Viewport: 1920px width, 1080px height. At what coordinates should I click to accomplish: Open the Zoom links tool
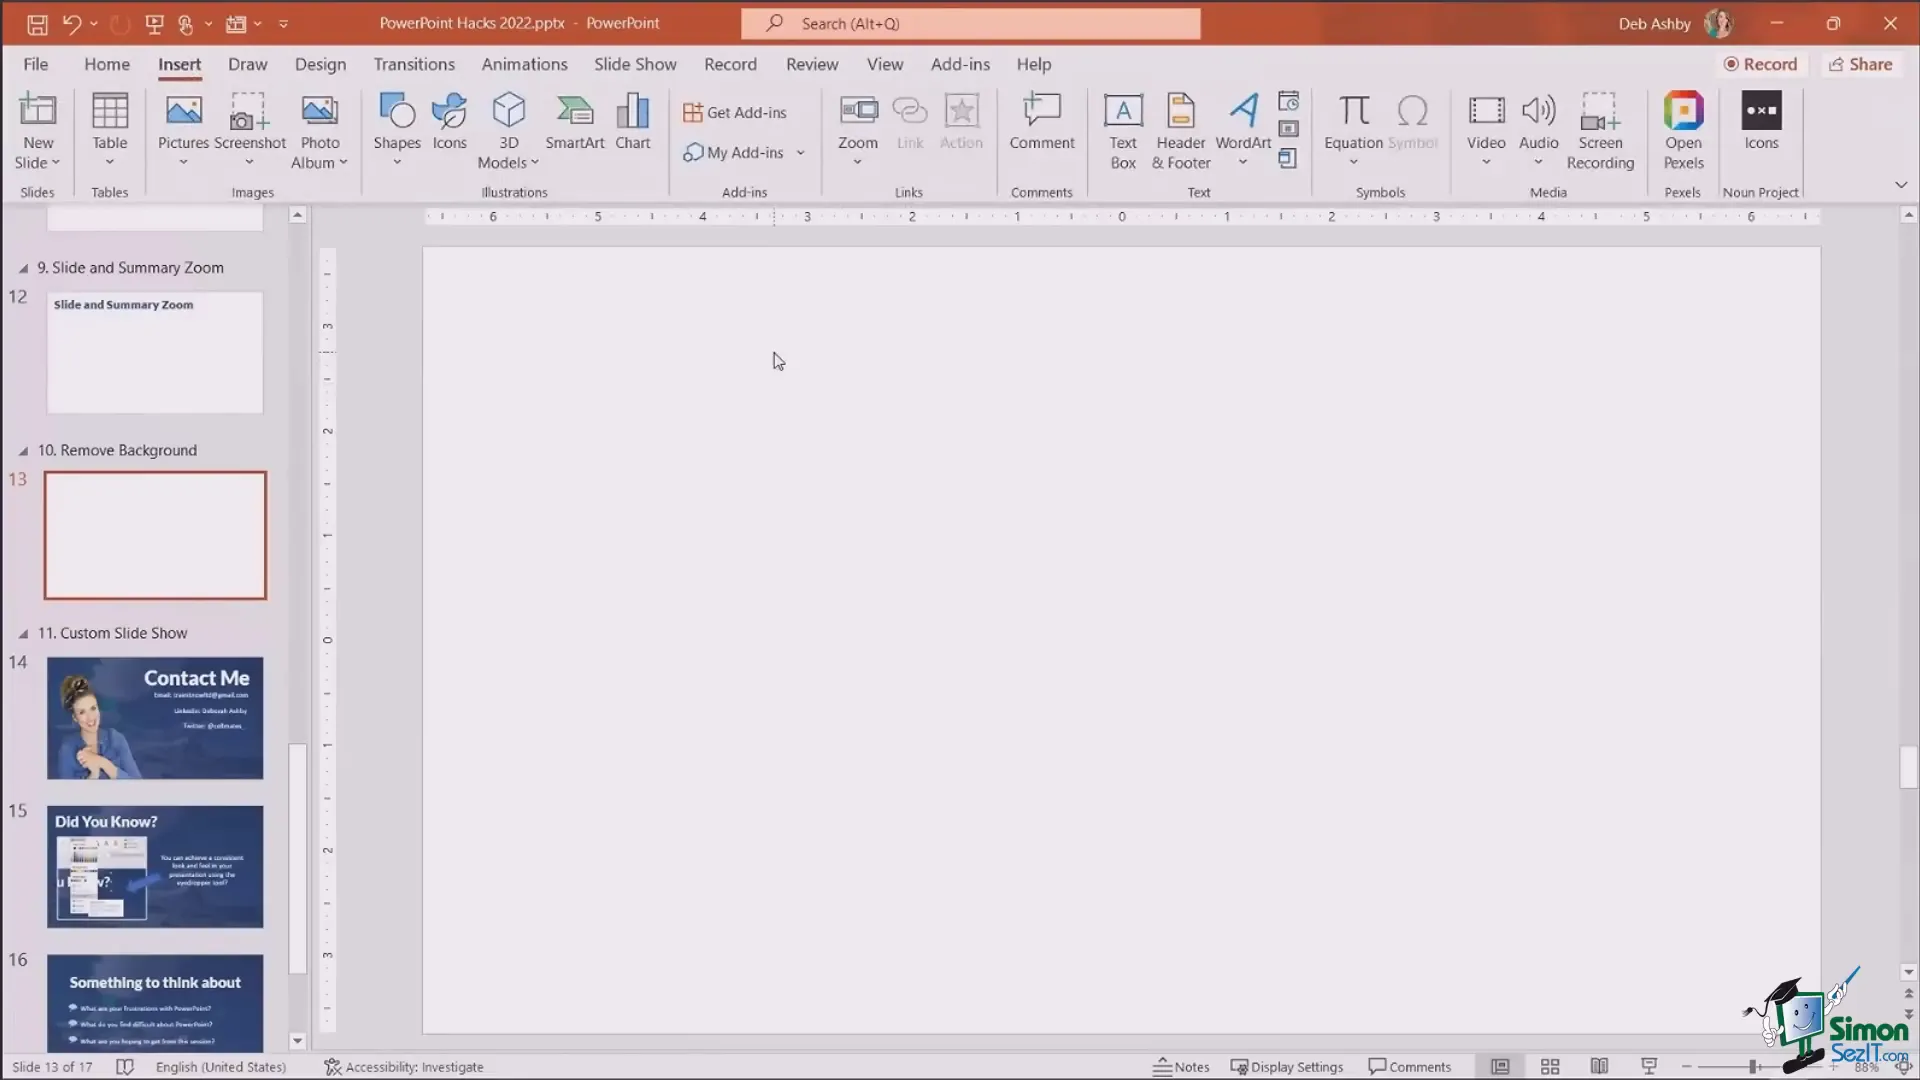pos(858,132)
